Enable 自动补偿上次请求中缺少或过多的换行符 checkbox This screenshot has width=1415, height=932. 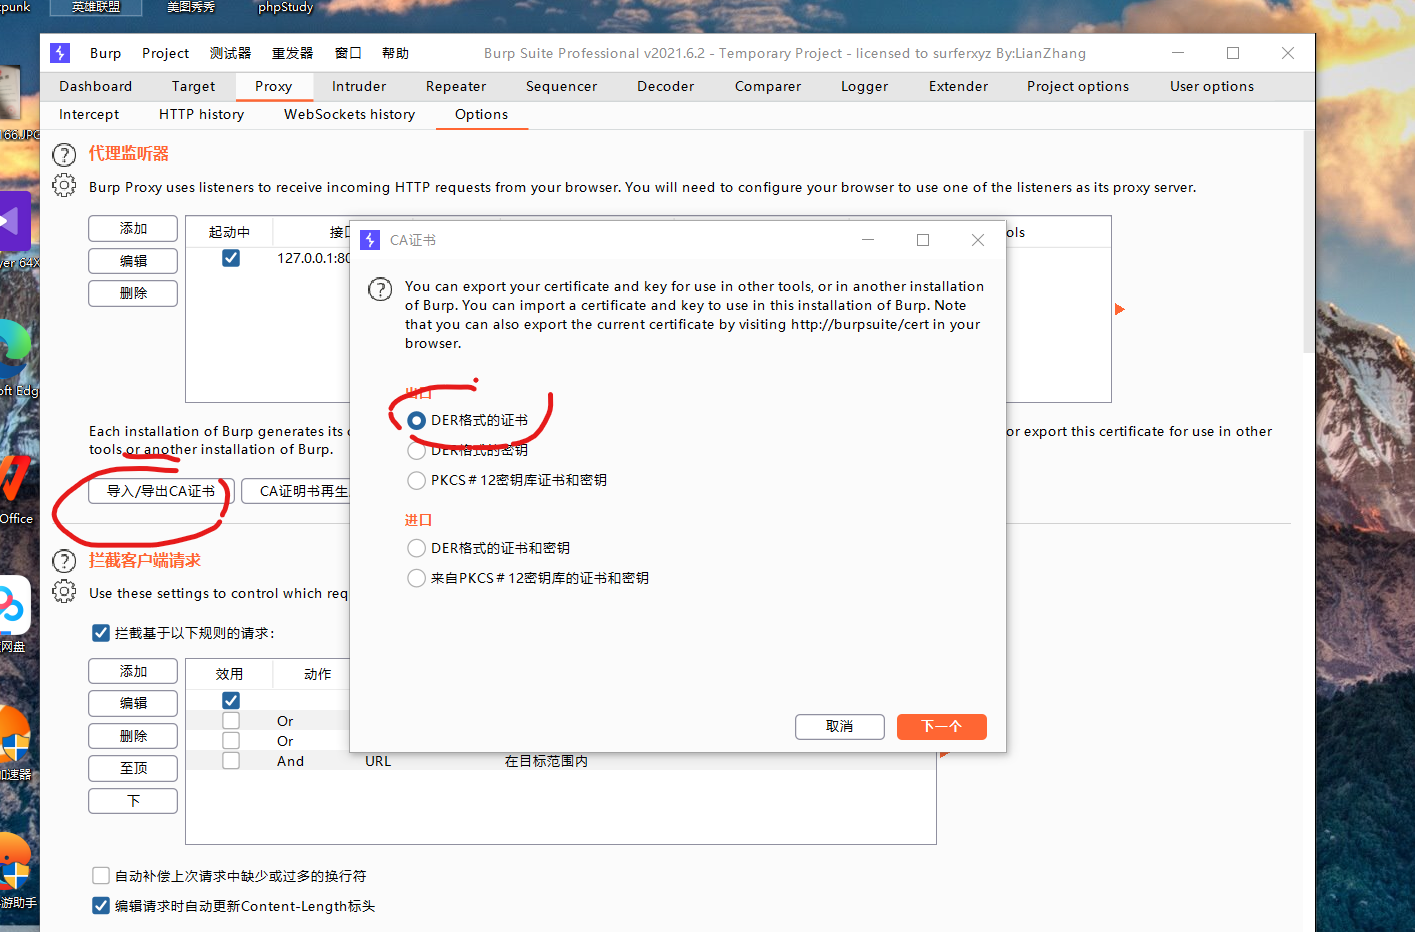pos(101,876)
